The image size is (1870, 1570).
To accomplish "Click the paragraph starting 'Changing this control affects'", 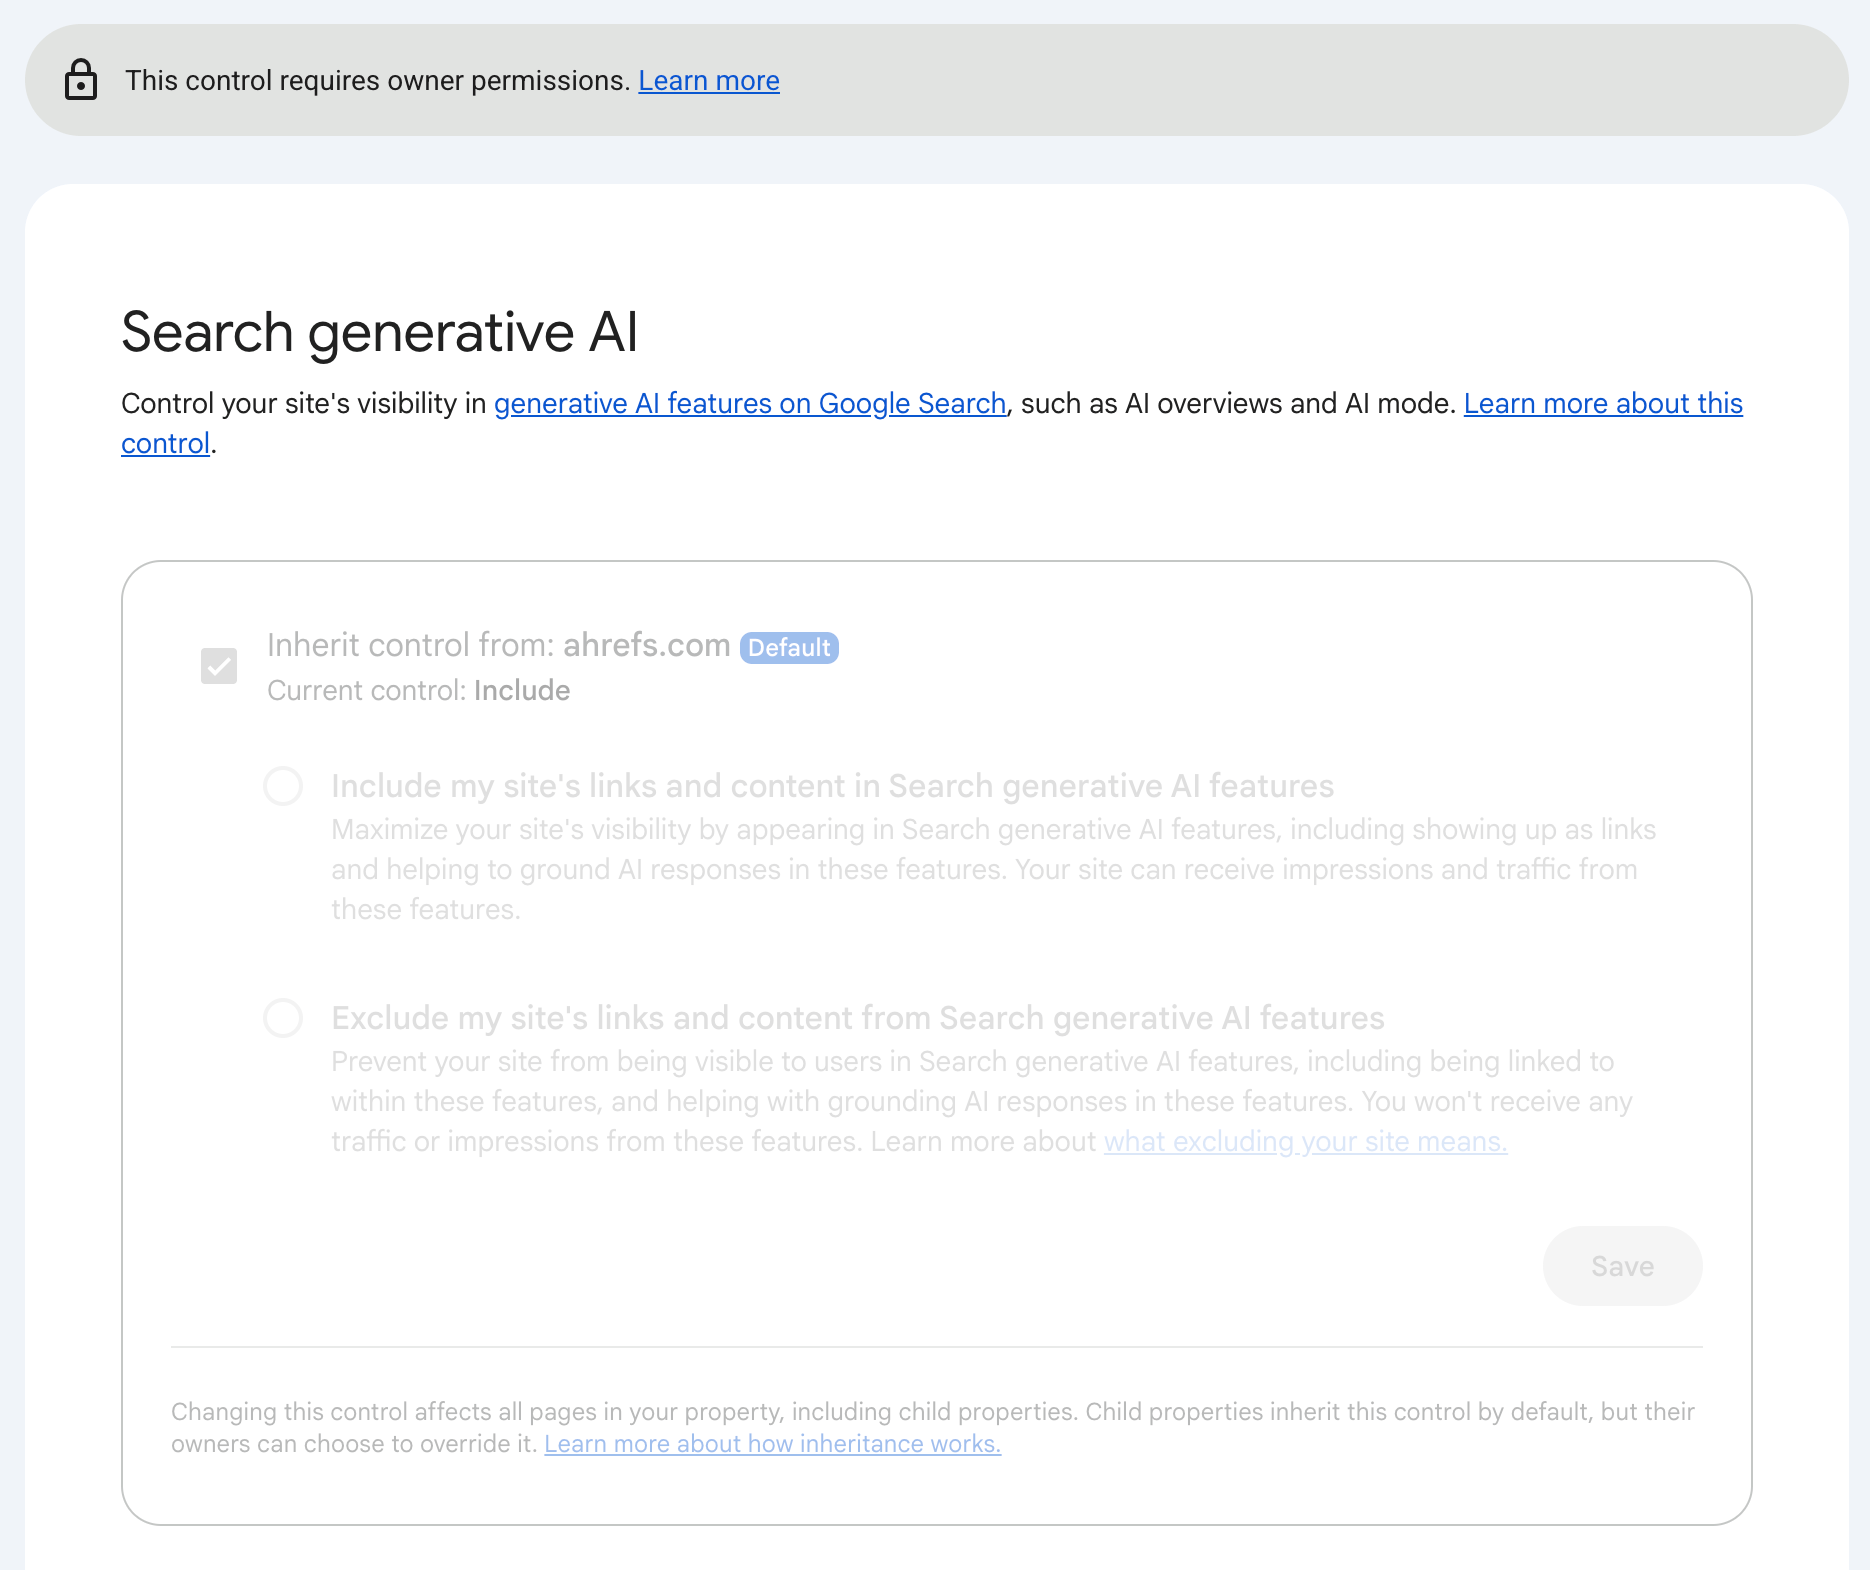I will pos(933,1427).
